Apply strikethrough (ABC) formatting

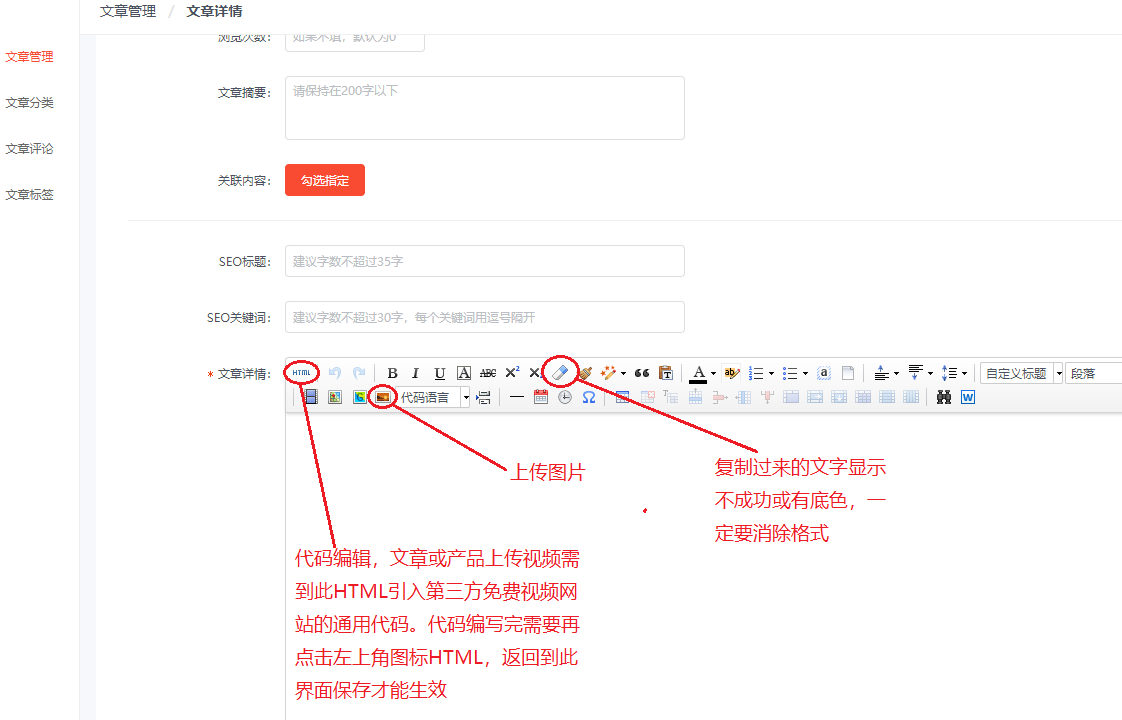tap(488, 373)
